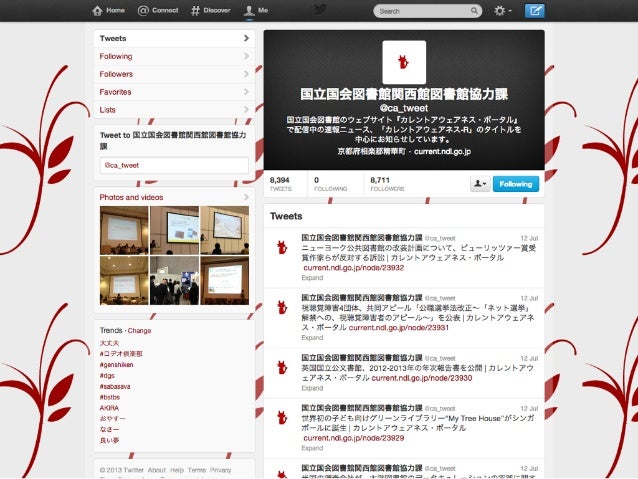Open current.ndl.go.jp link in profile header

(x=442, y=152)
